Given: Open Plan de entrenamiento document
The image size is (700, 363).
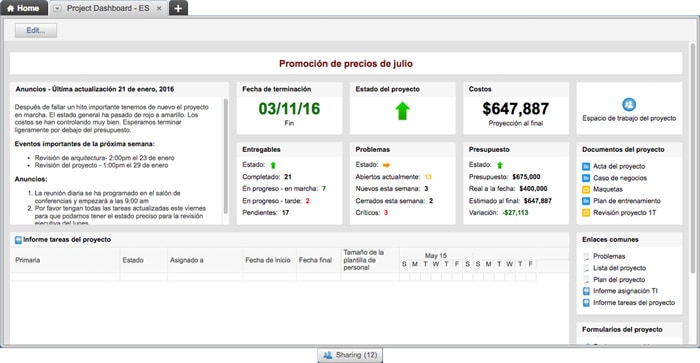Looking at the screenshot, I should click(627, 201).
